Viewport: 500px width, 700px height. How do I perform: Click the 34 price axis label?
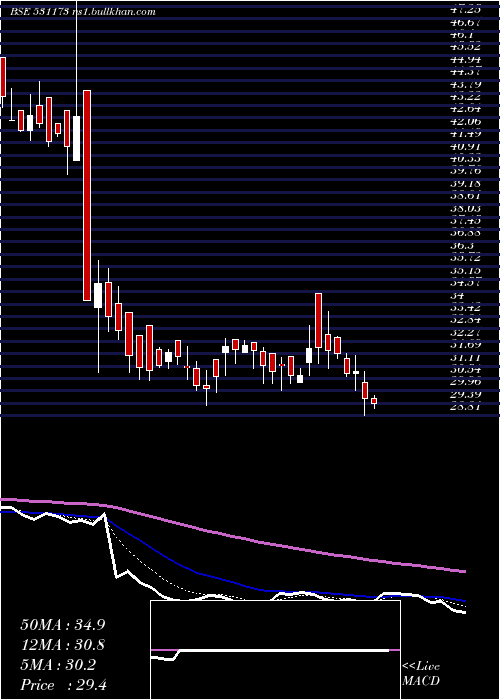pos(458,296)
